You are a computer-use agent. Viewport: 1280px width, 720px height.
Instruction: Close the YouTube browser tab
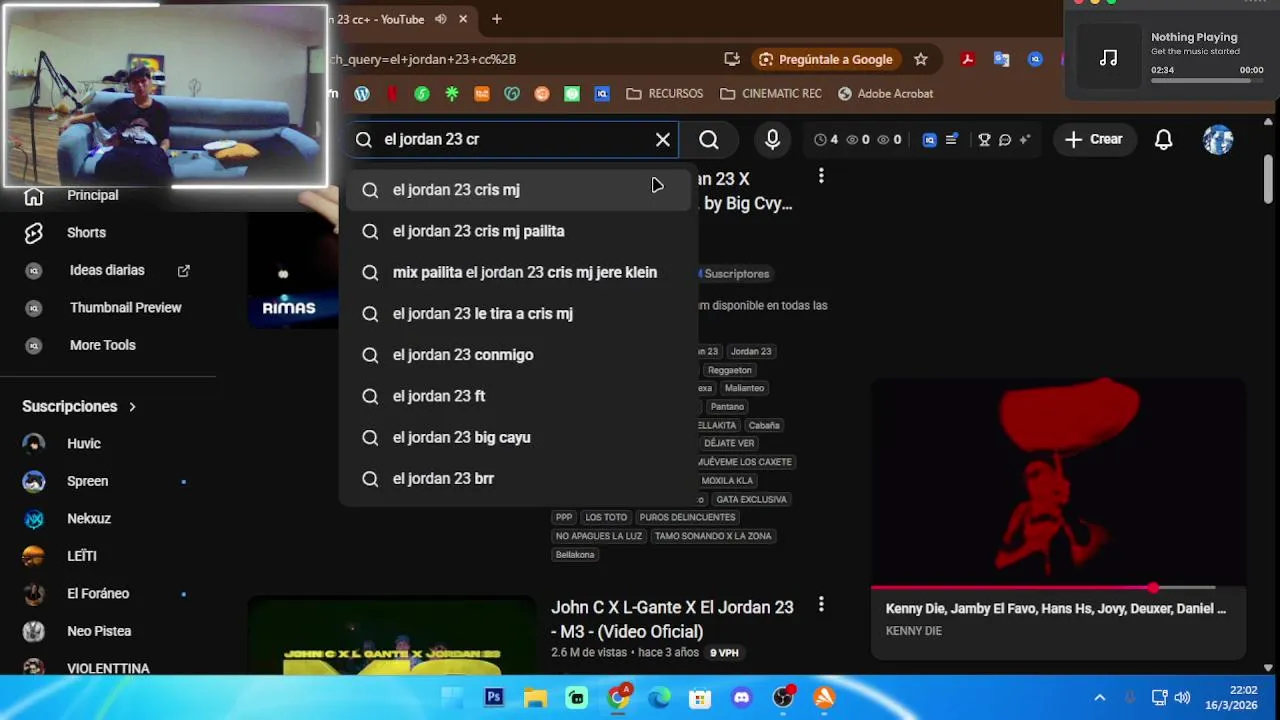463,19
